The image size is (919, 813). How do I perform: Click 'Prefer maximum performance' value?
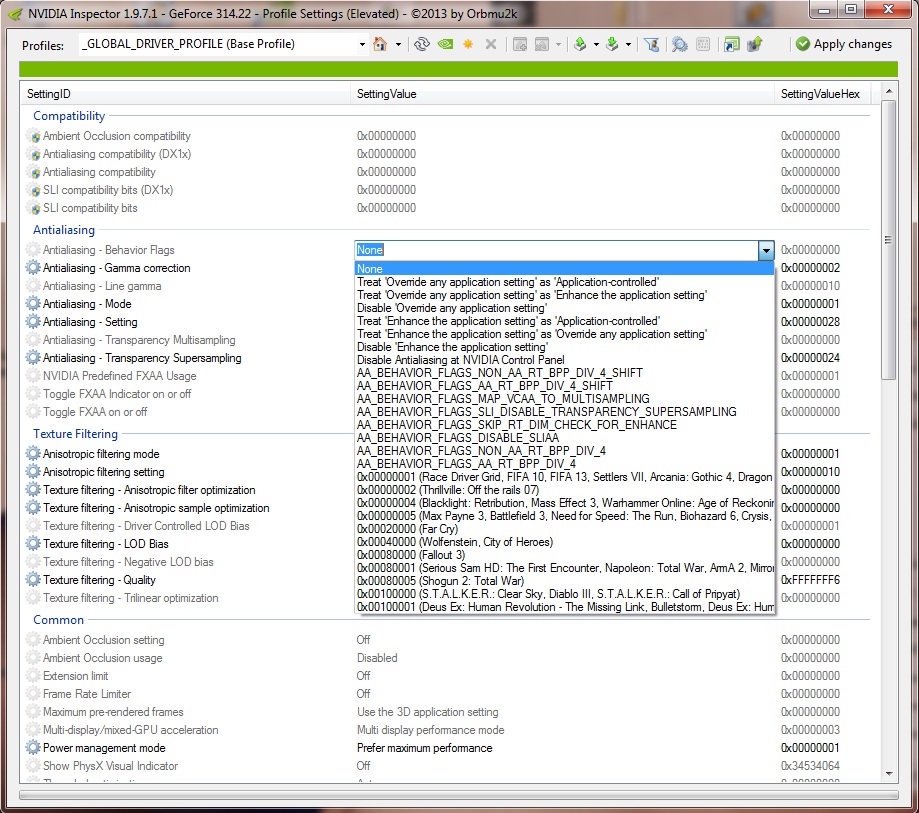click(x=424, y=748)
